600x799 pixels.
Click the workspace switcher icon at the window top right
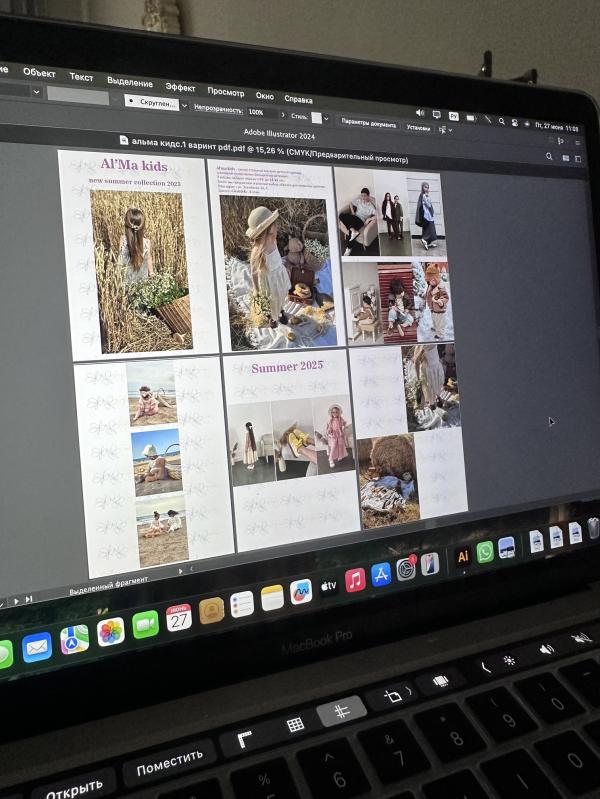coord(578,159)
